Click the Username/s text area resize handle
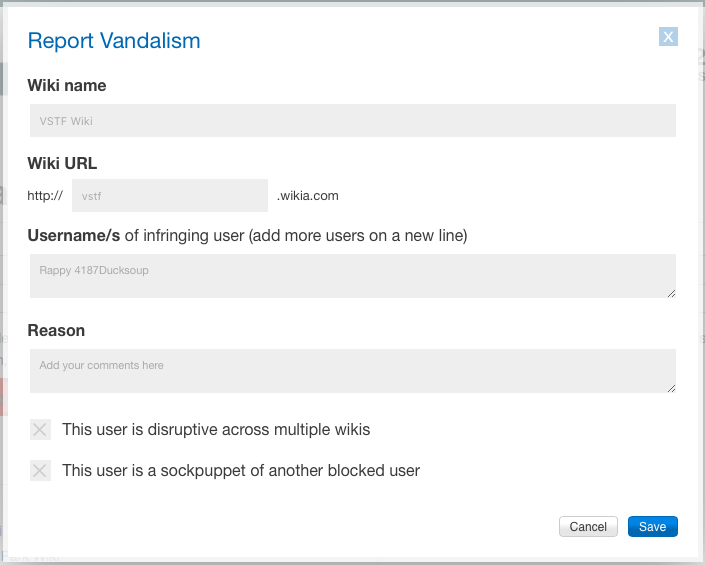705x565 pixels. (x=671, y=293)
